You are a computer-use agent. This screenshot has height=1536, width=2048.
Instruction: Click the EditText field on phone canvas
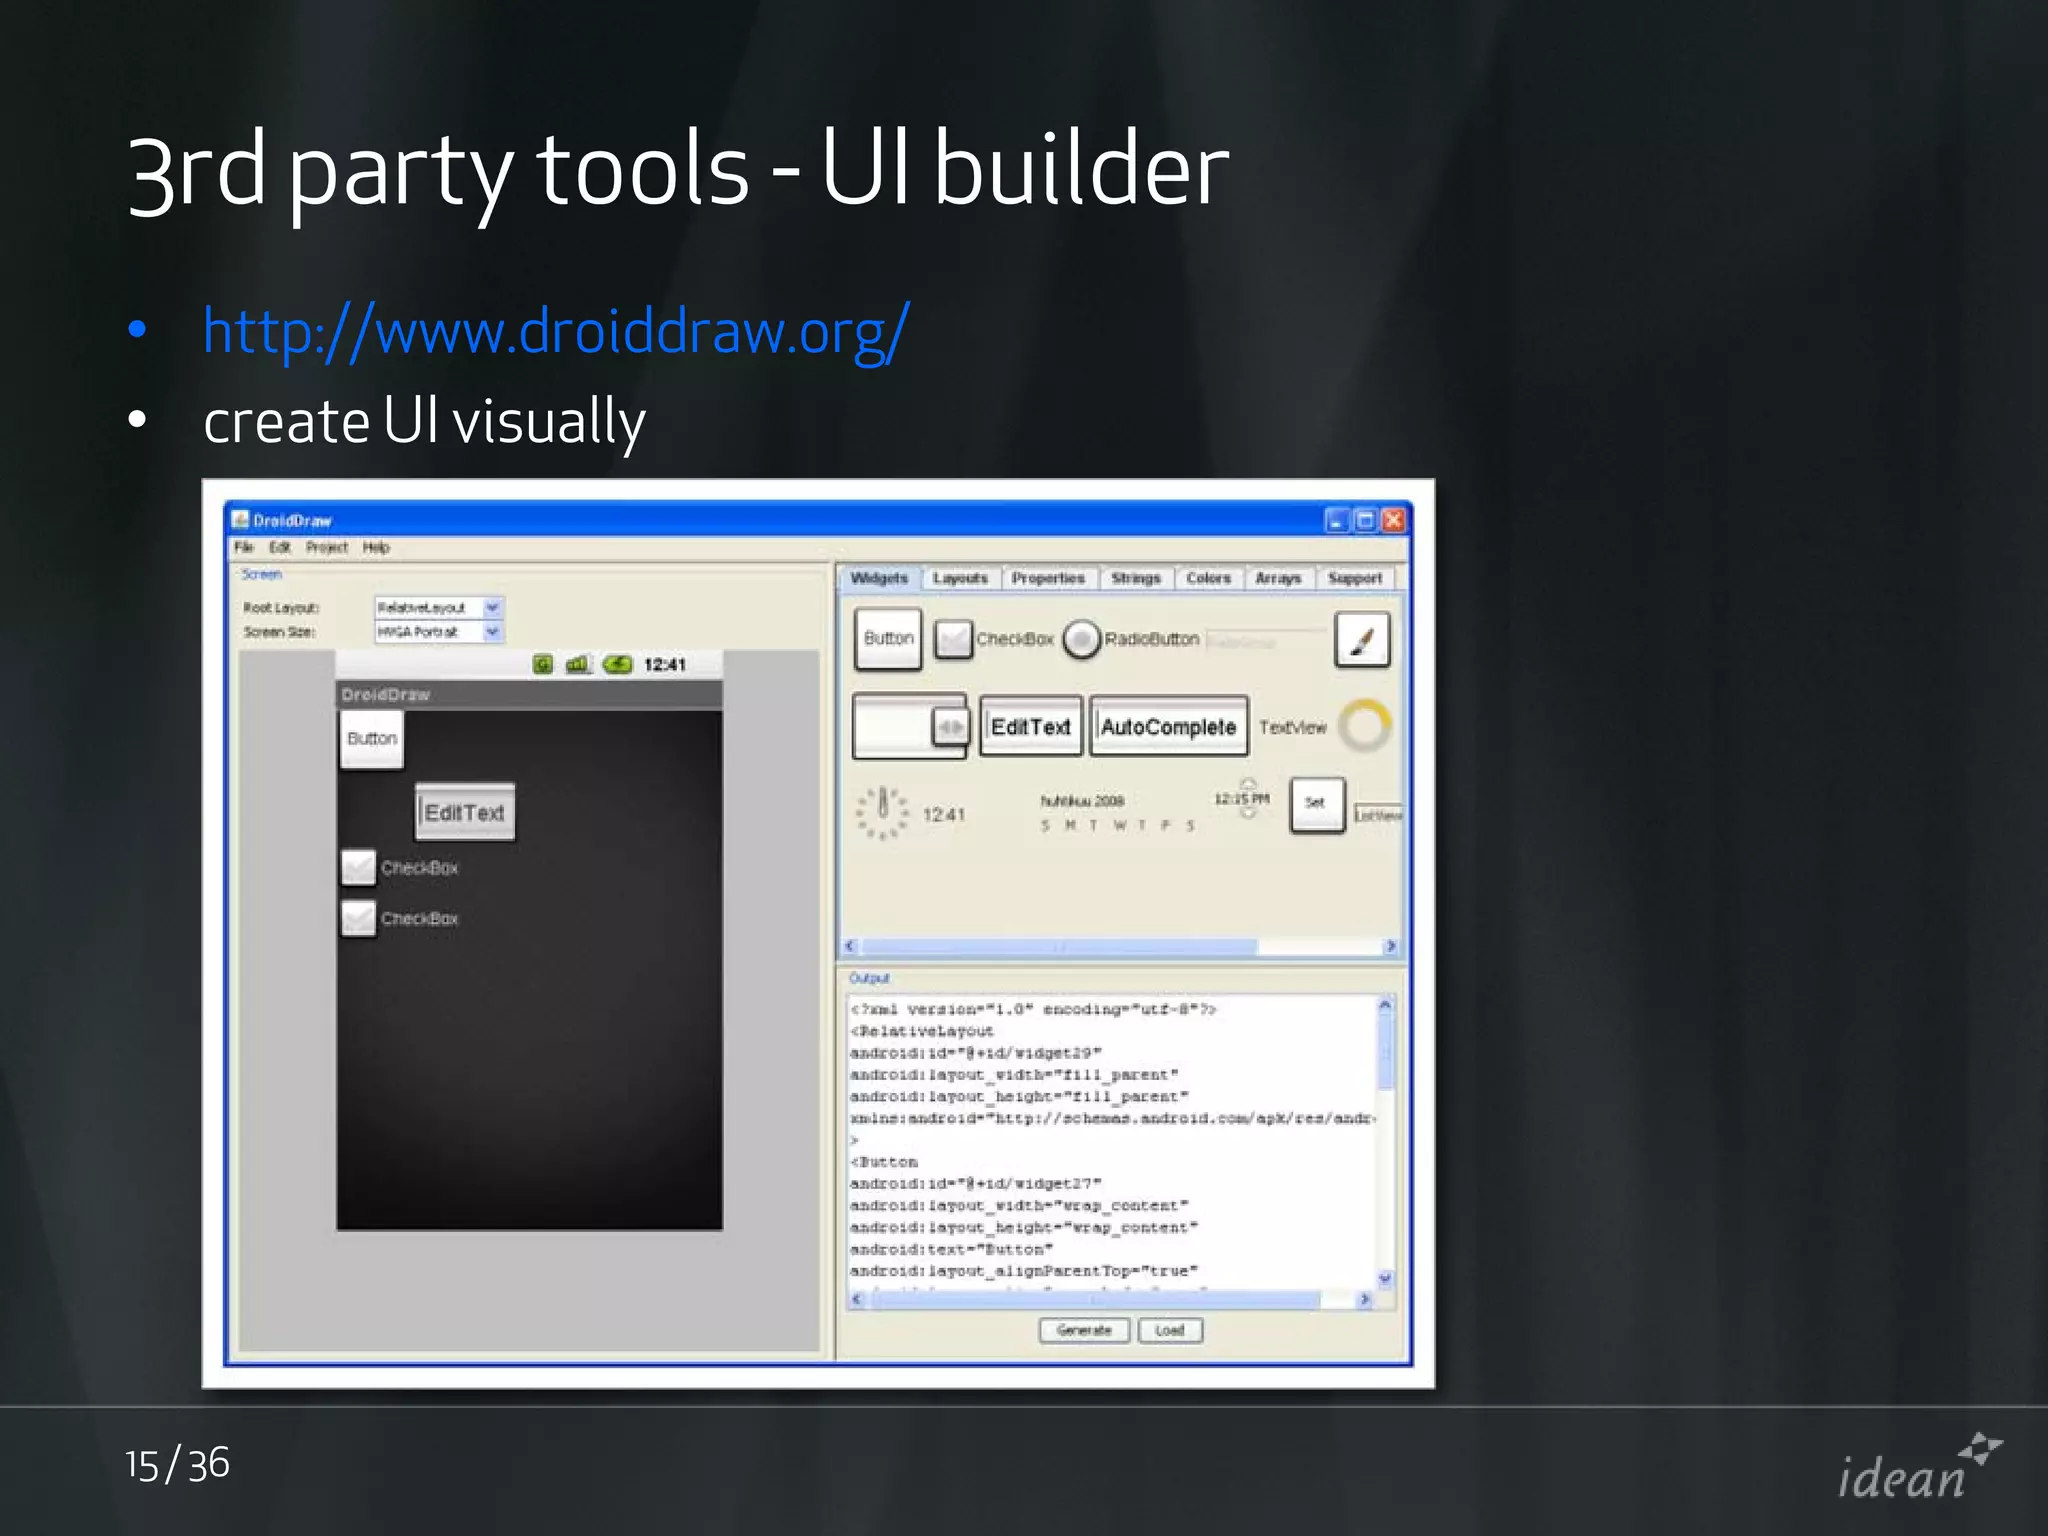pos(465,812)
